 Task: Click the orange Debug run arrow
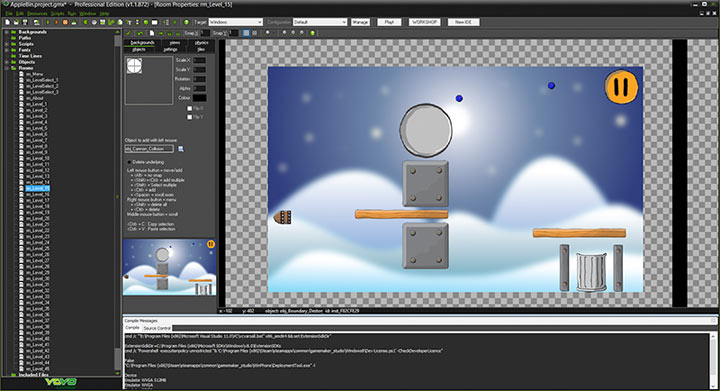tap(56, 22)
